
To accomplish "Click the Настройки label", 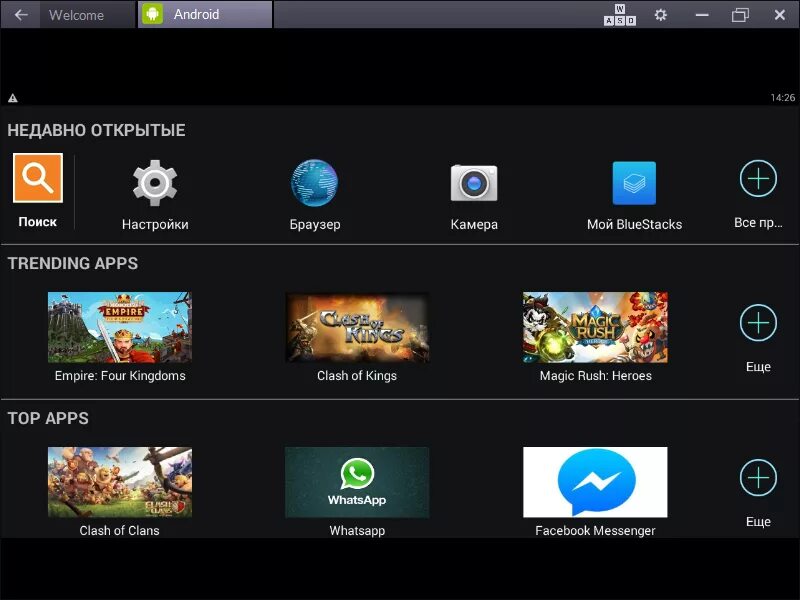I will coord(155,224).
